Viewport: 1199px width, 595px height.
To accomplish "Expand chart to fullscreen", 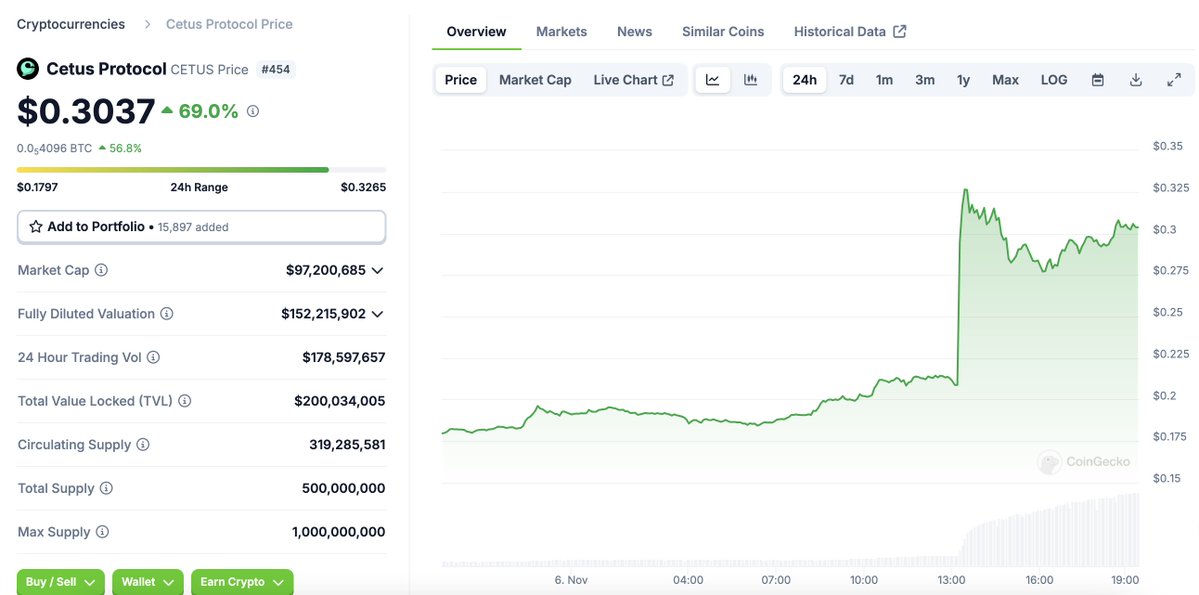I will (x=1175, y=80).
